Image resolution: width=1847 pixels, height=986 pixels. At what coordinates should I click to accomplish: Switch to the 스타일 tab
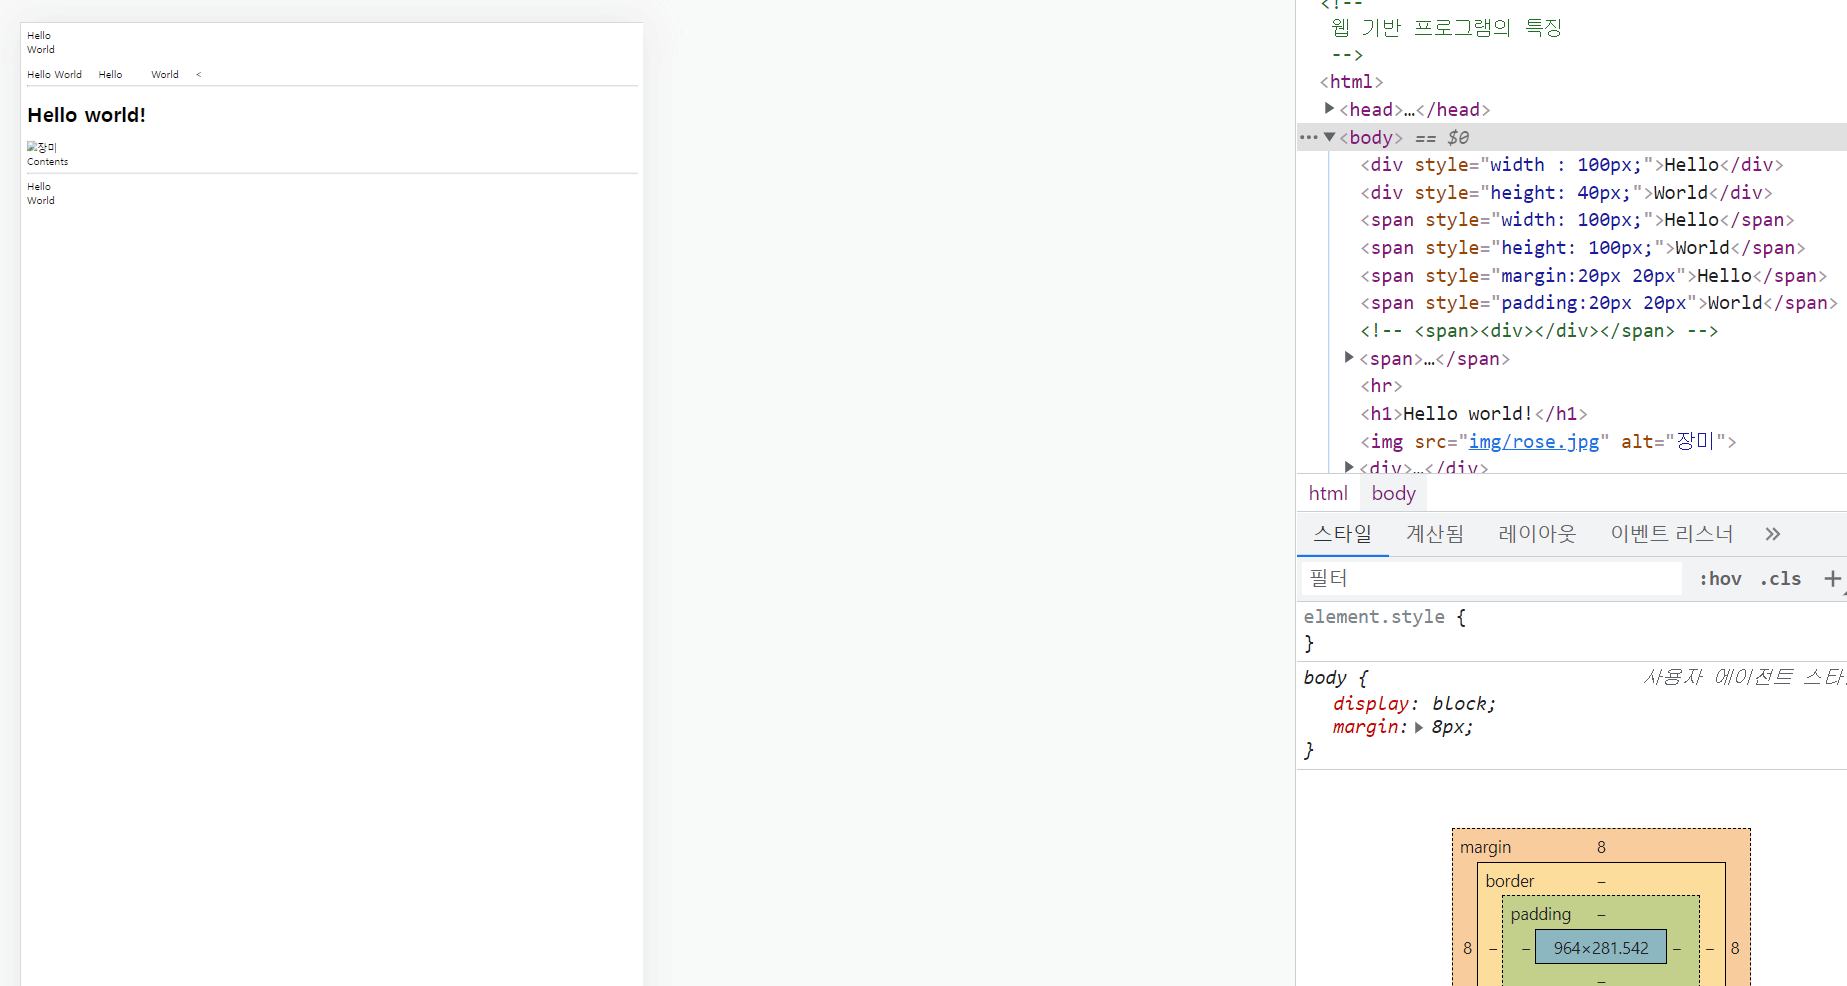pyautogui.click(x=1343, y=534)
